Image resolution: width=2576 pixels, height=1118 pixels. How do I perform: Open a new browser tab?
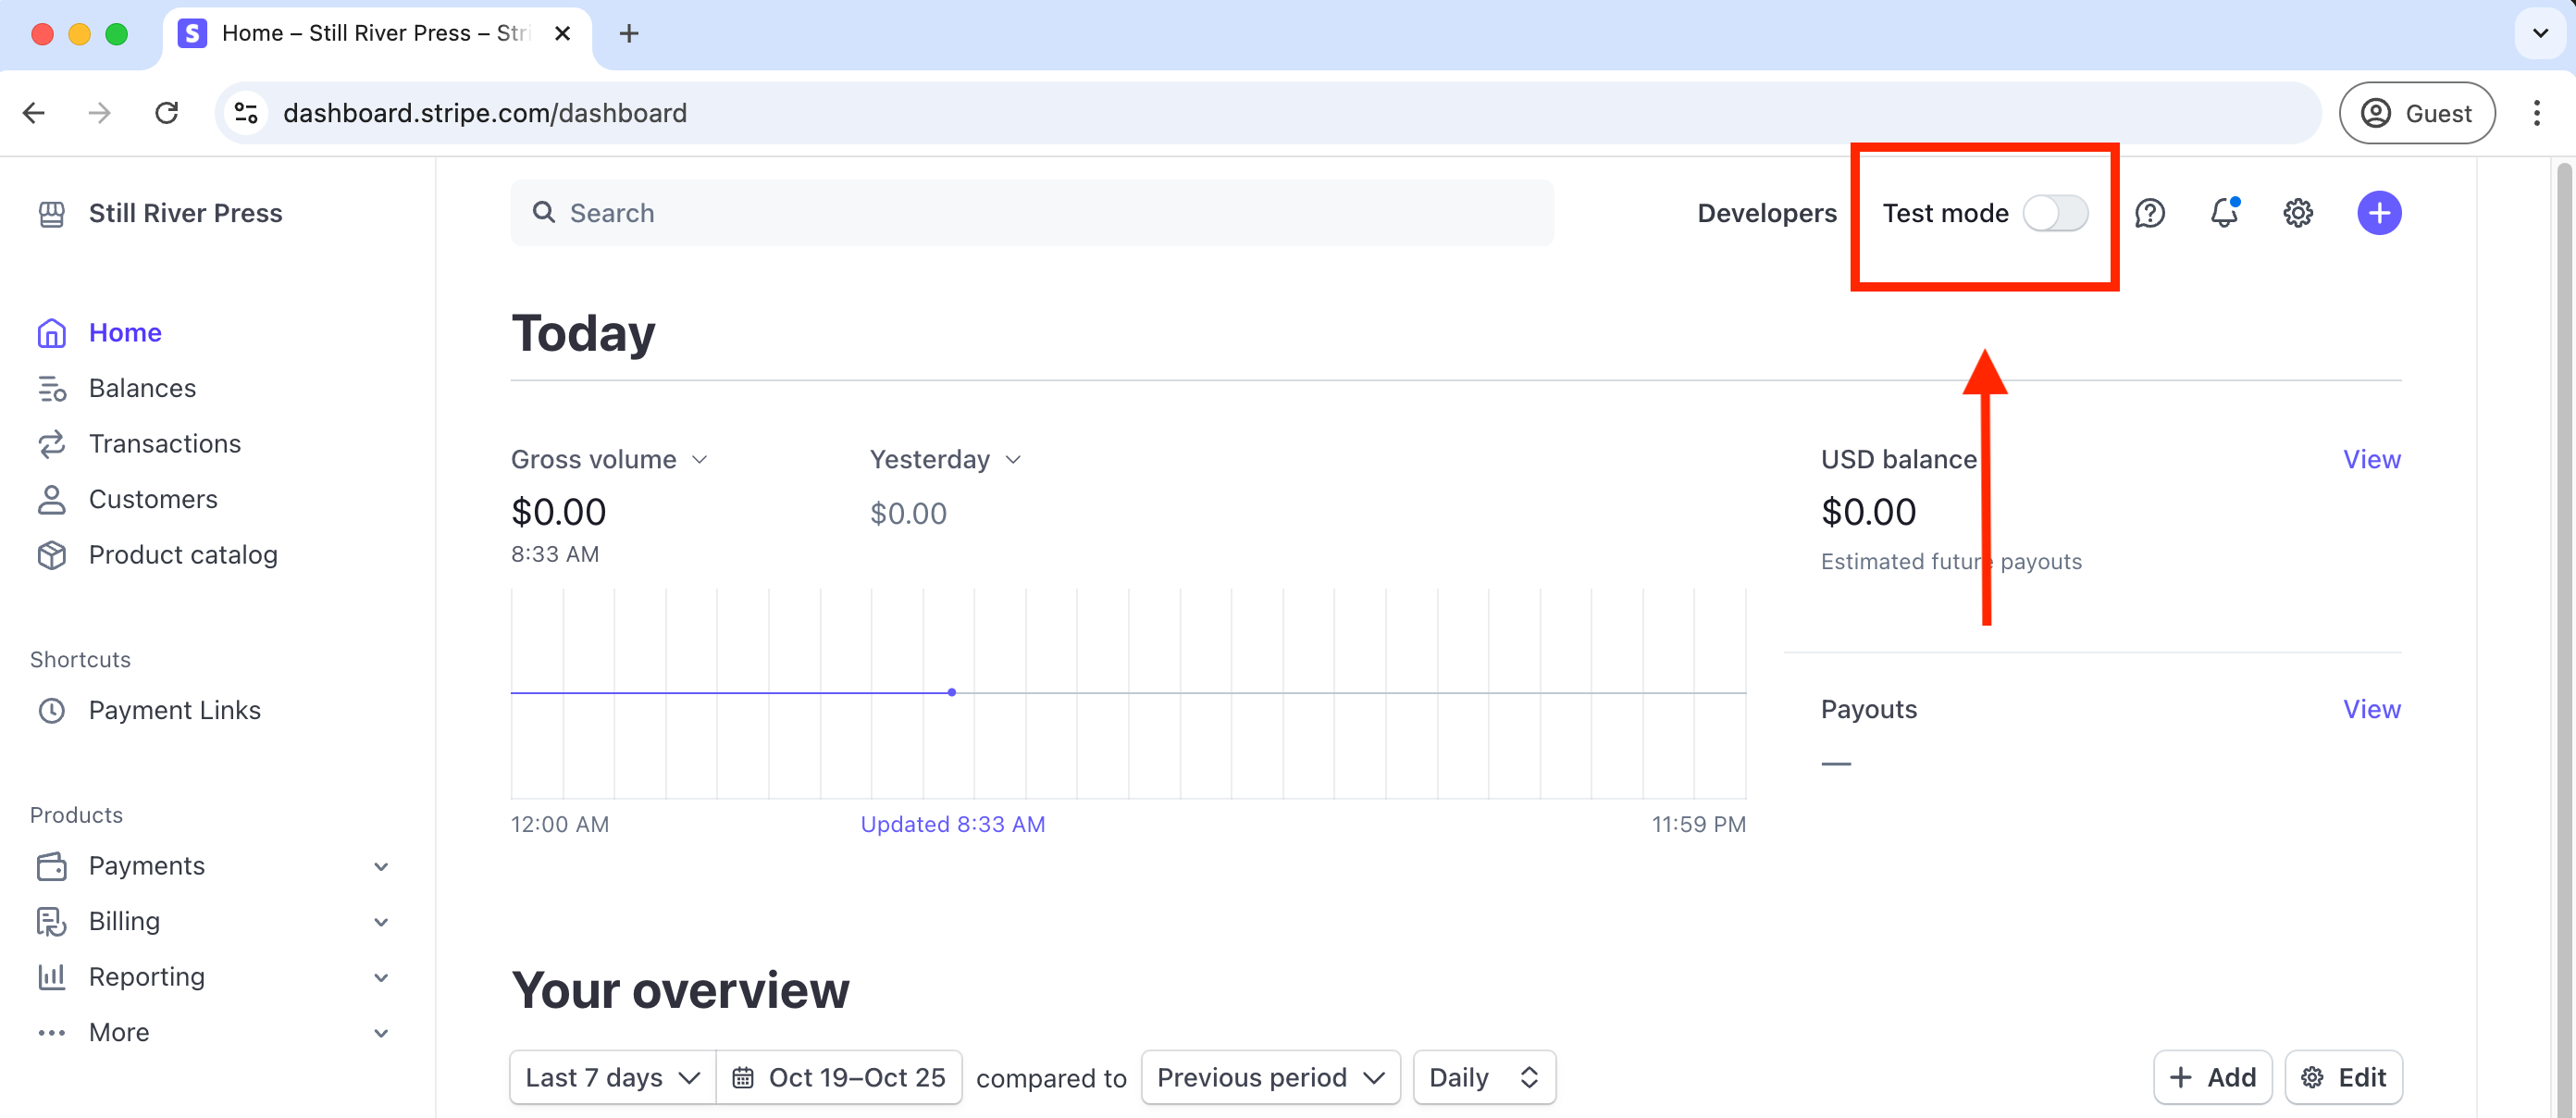coord(628,34)
